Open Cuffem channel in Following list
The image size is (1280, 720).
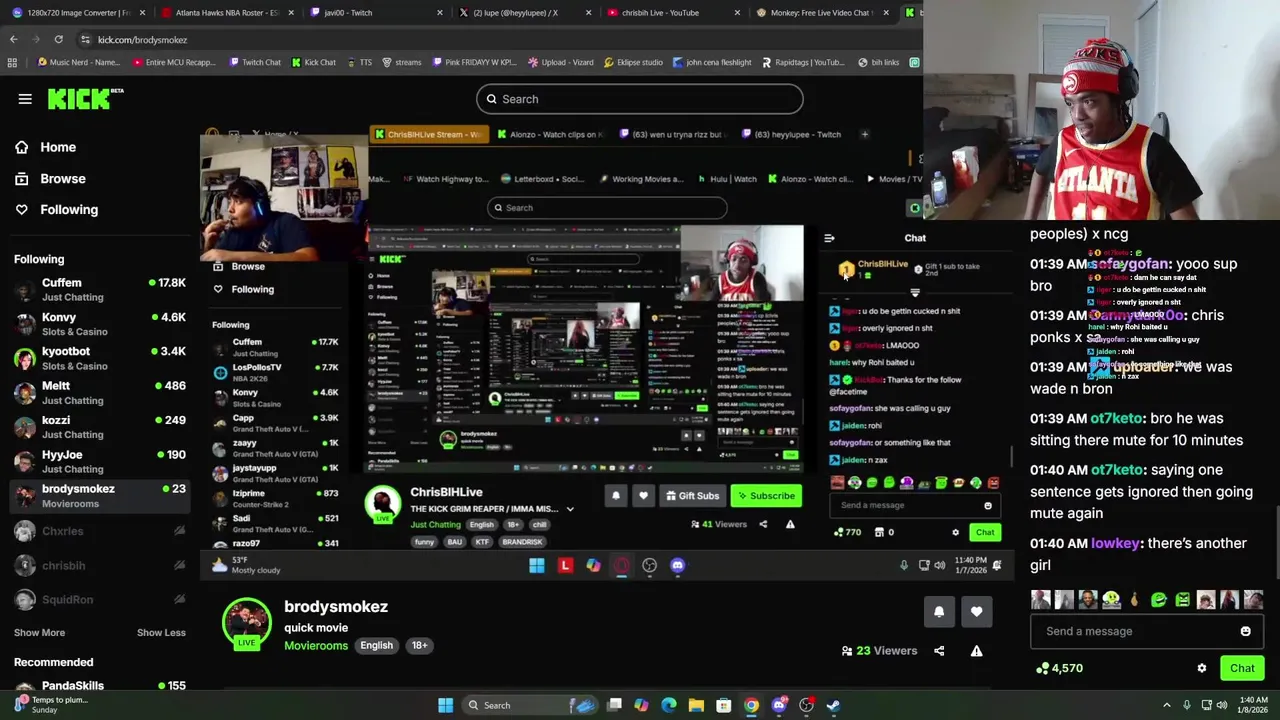pos(100,289)
